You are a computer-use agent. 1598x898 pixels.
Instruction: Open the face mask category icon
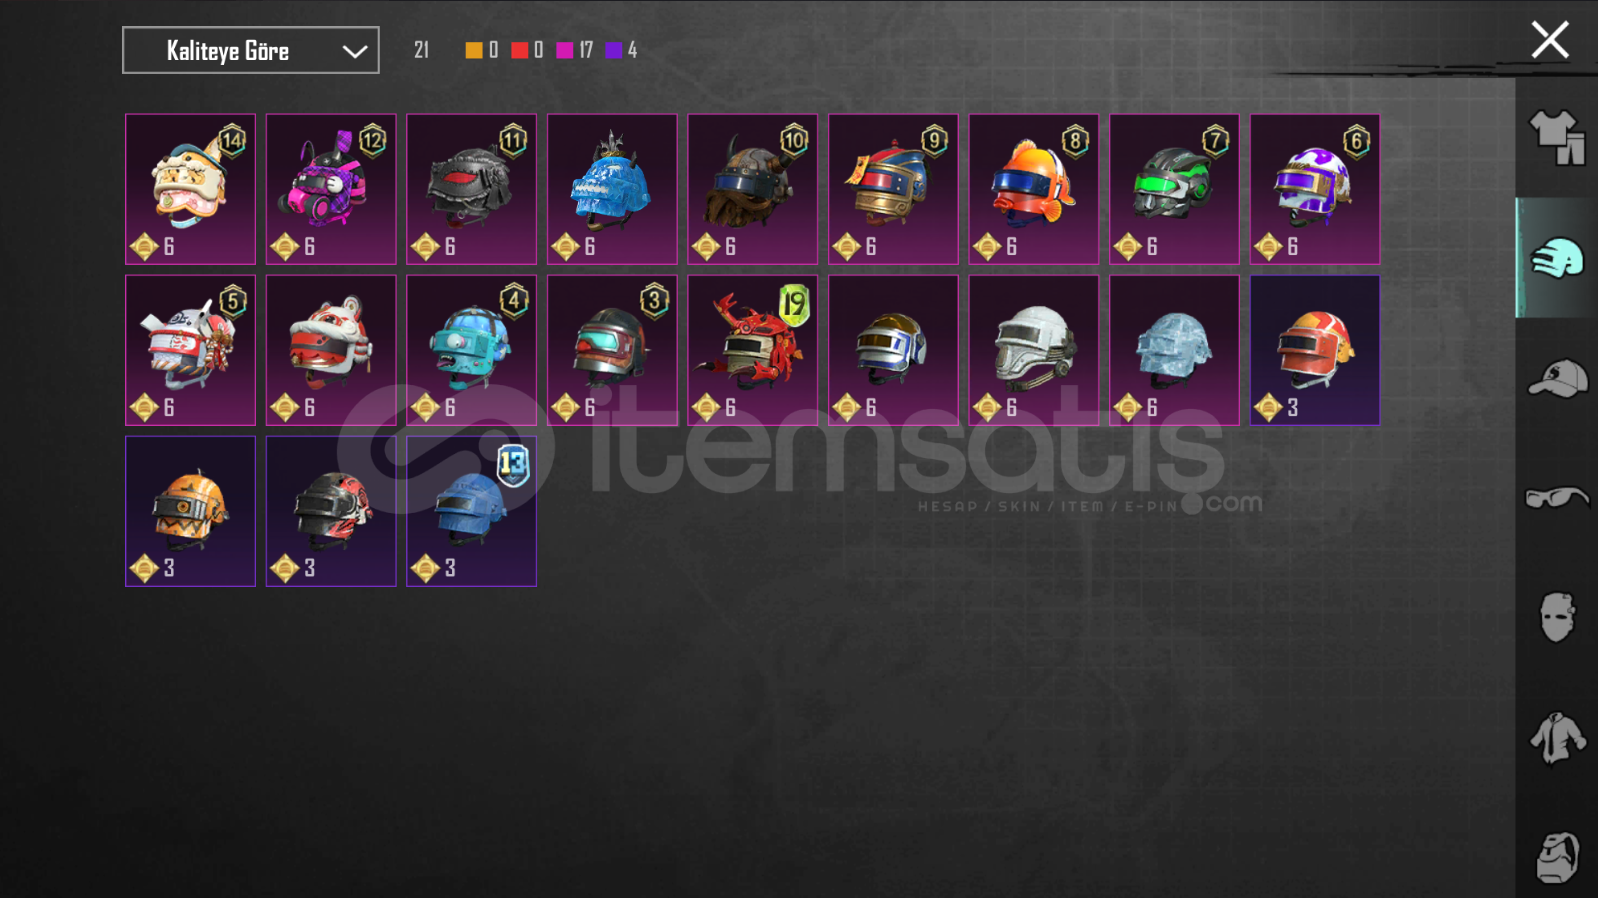(x=1557, y=617)
